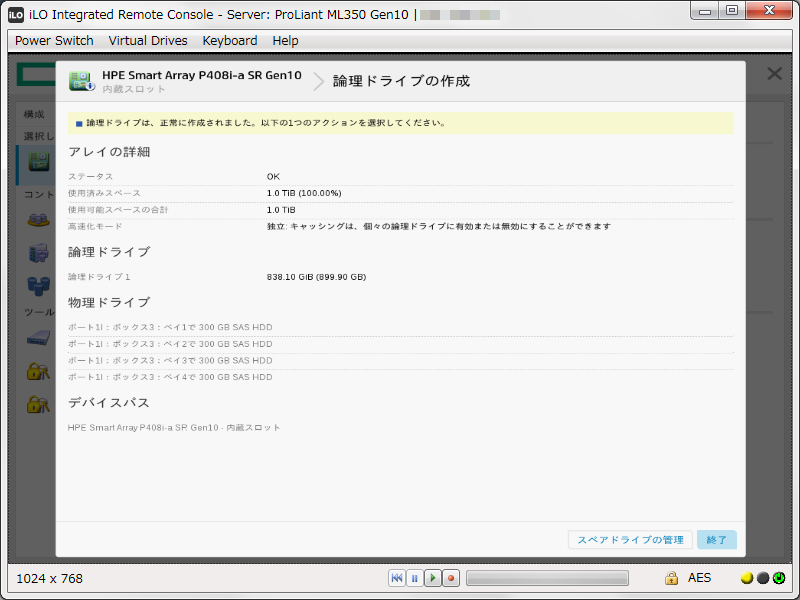This screenshot has height=600, width=800.
Task: Close the logical drive creation dialog
Action: pos(775,73)
